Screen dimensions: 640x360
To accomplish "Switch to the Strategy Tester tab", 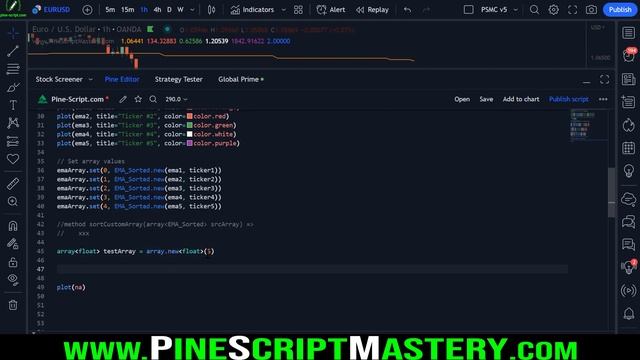I will pos(178,79).
